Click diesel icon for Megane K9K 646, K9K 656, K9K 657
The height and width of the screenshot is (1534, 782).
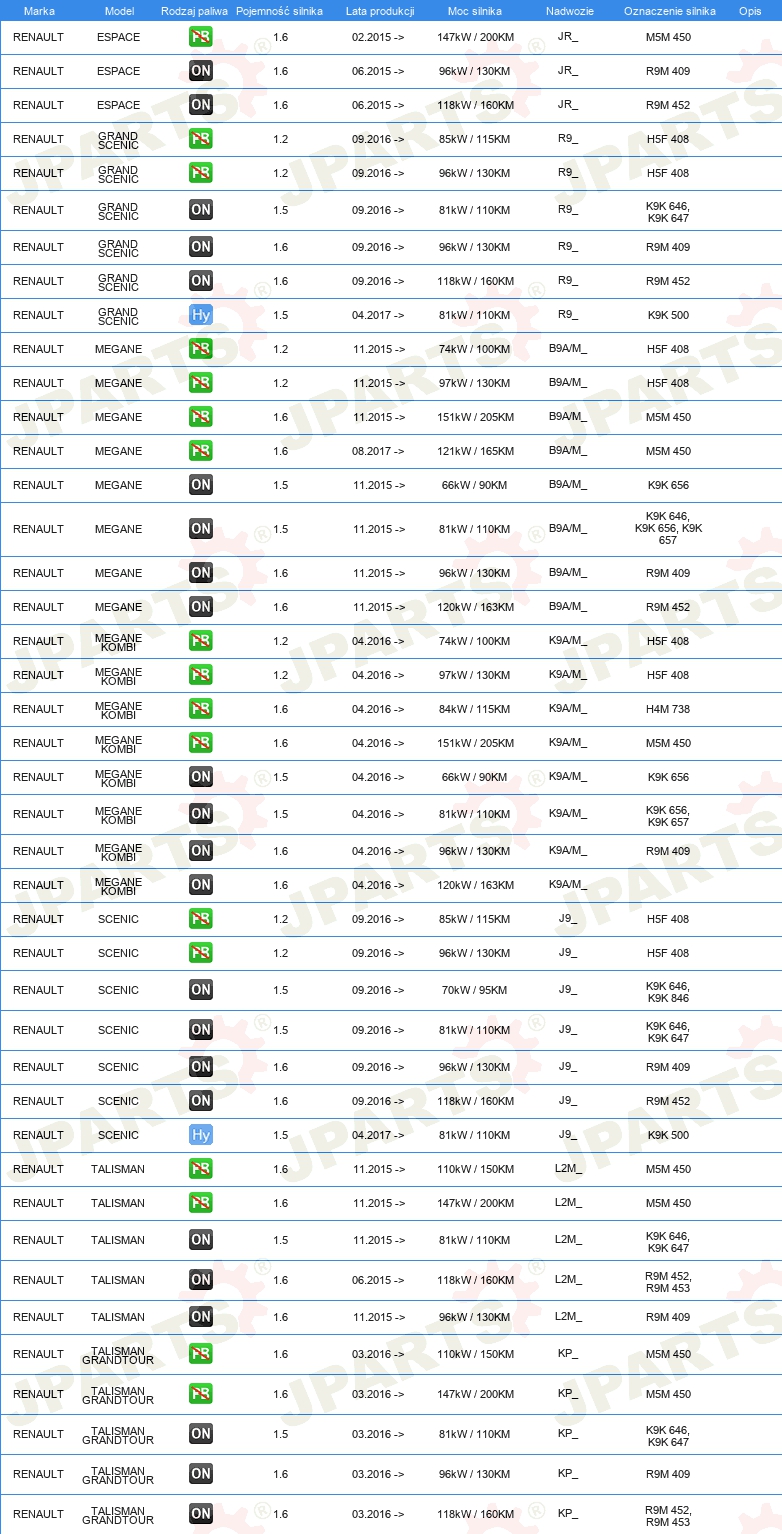(x=201, y=529)
